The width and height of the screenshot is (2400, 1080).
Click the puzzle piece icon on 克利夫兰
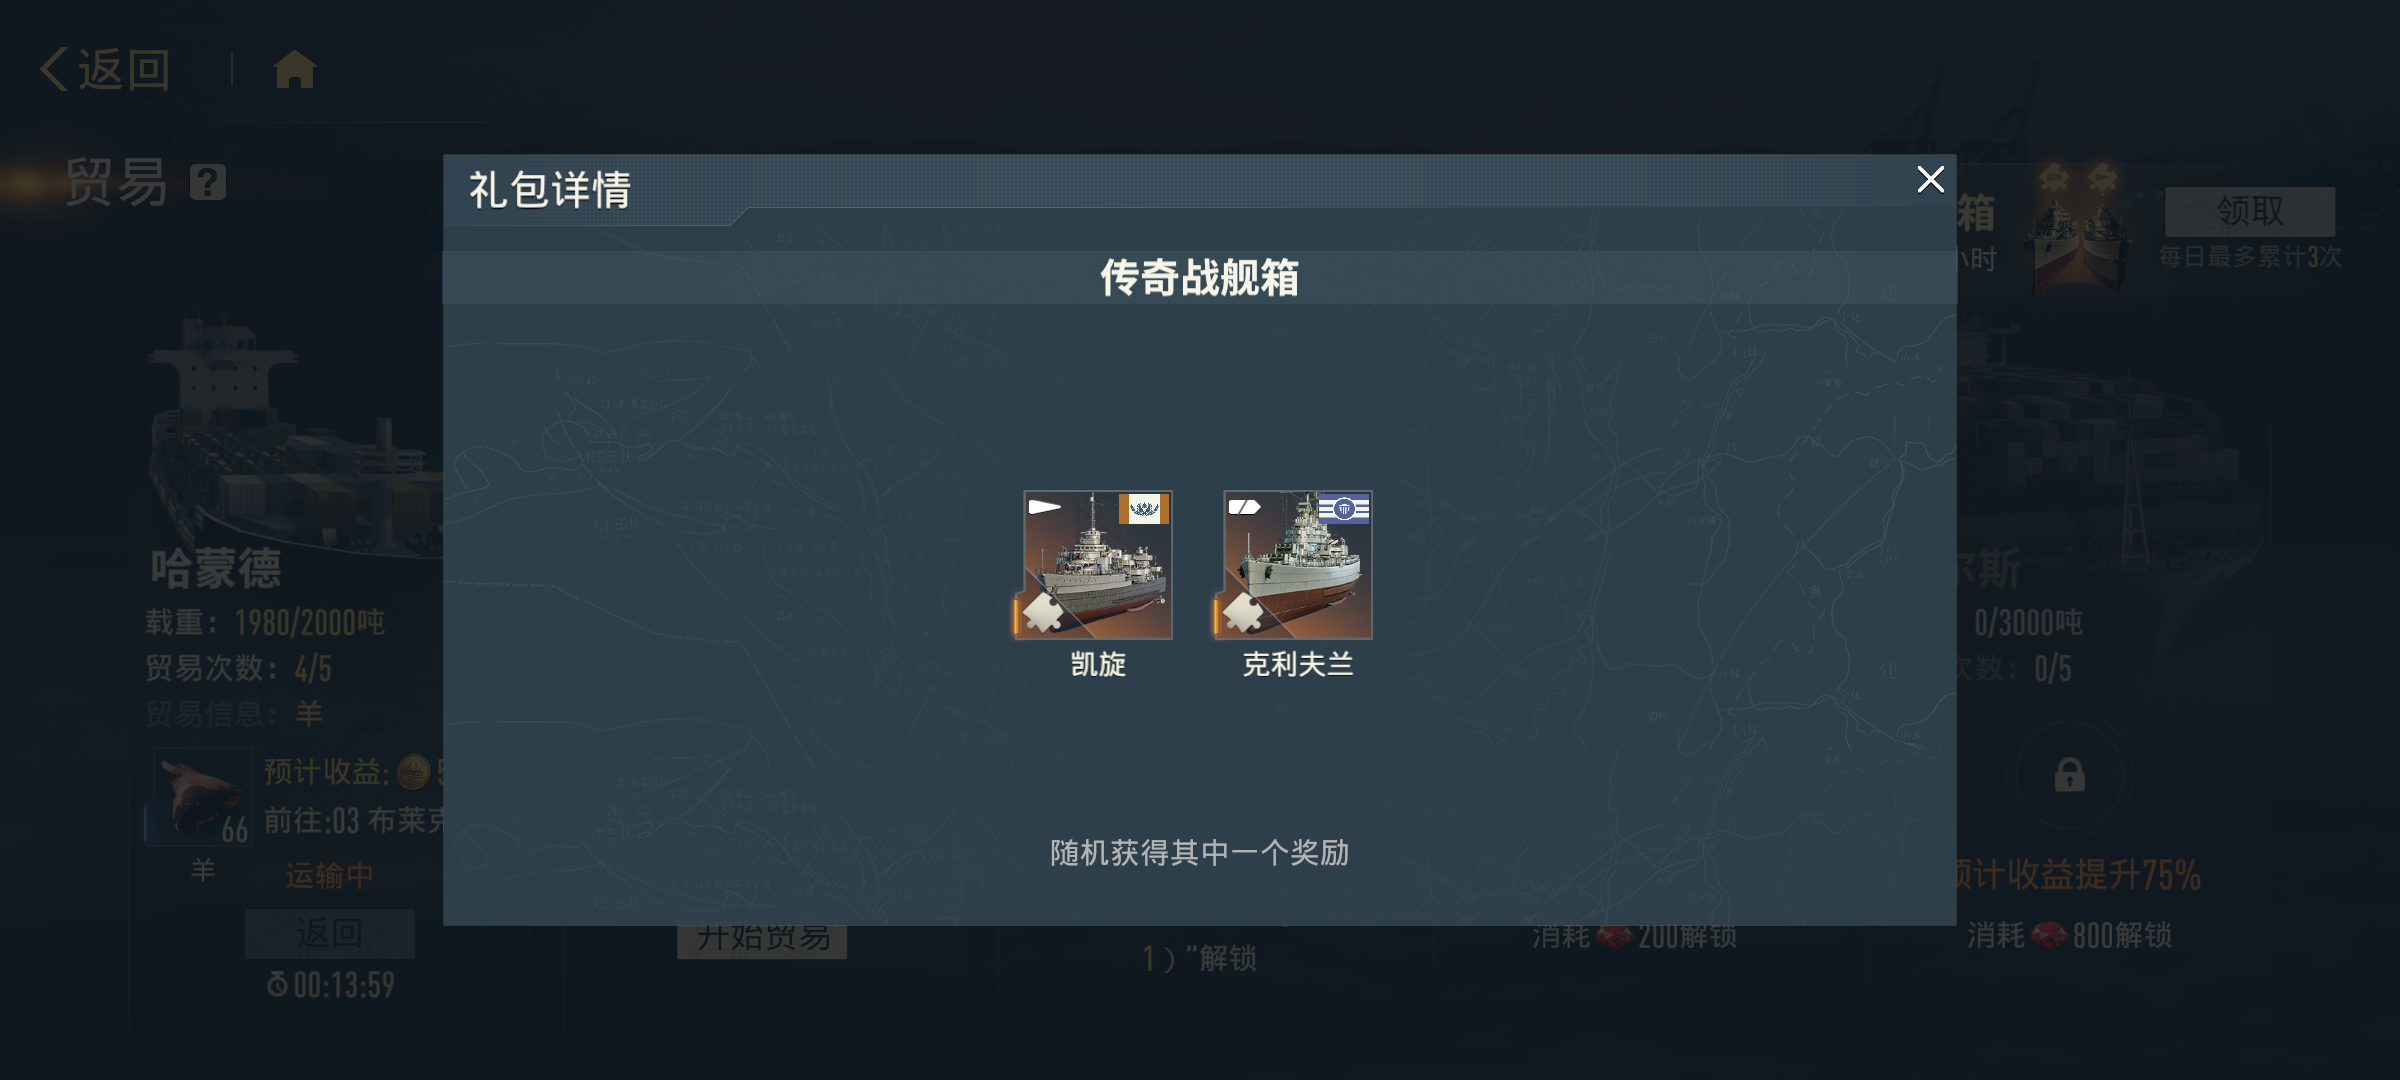click(1242, 613)
